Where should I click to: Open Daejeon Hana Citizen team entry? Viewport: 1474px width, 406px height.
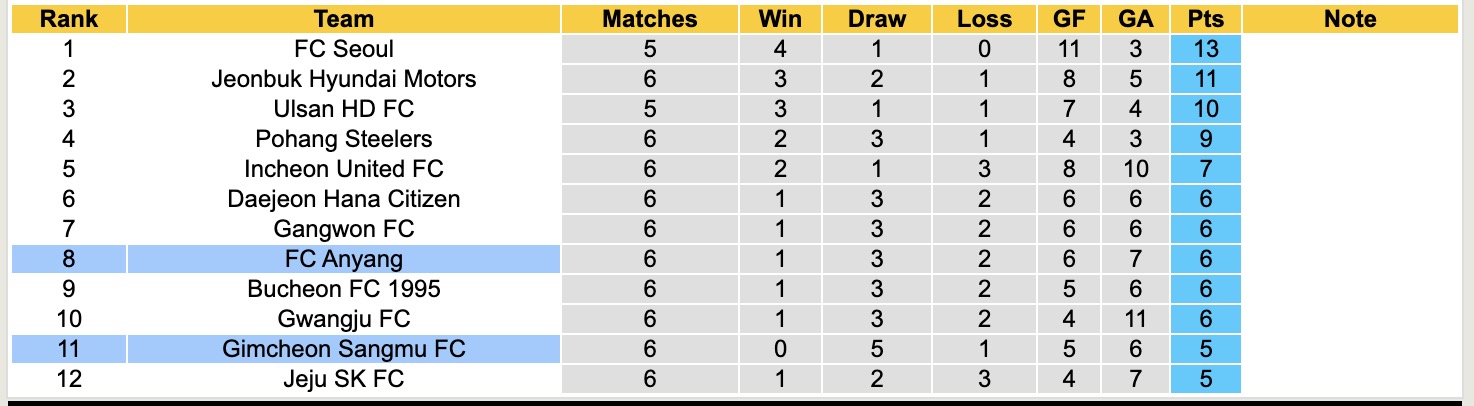point(343,199)
